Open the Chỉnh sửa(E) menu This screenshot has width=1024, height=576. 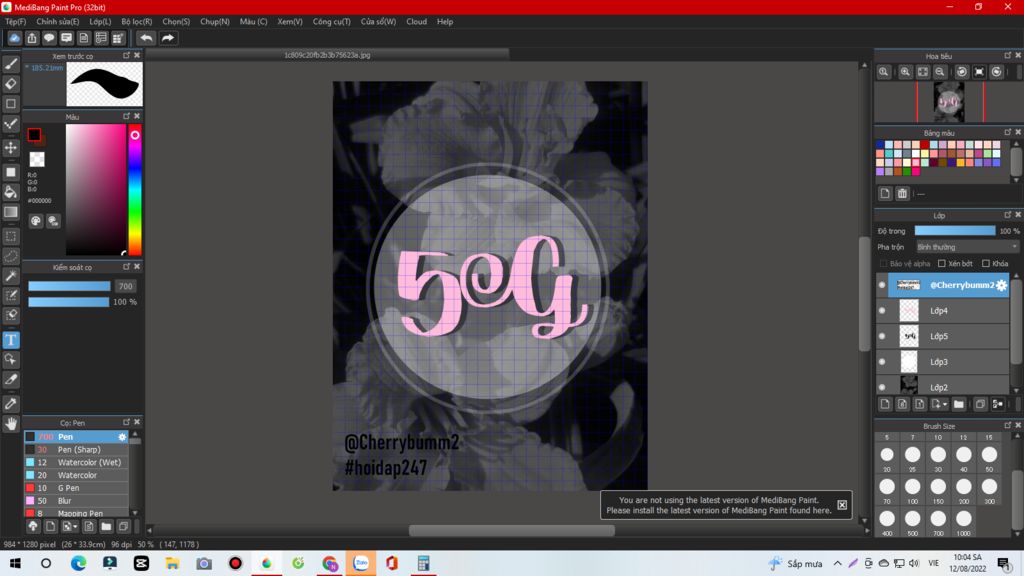(57, 22)
